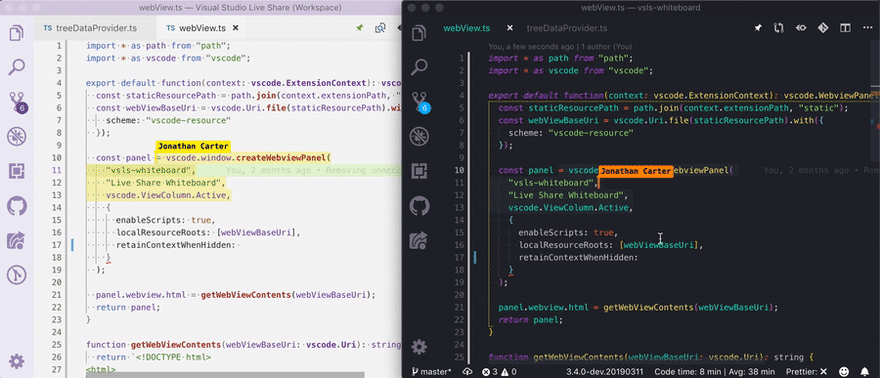Click the compare changes icon in dark toolbar
This screenshot has width=880, height=378.
pos(779,28)
